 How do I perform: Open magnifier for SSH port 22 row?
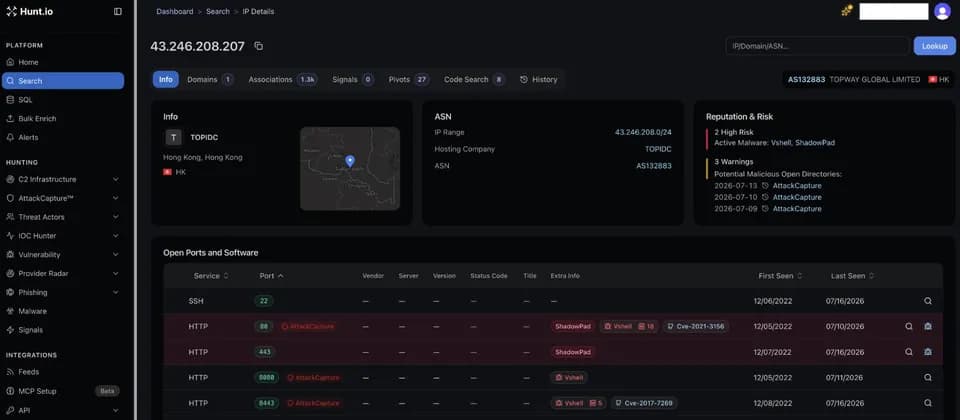click(928, 301)
